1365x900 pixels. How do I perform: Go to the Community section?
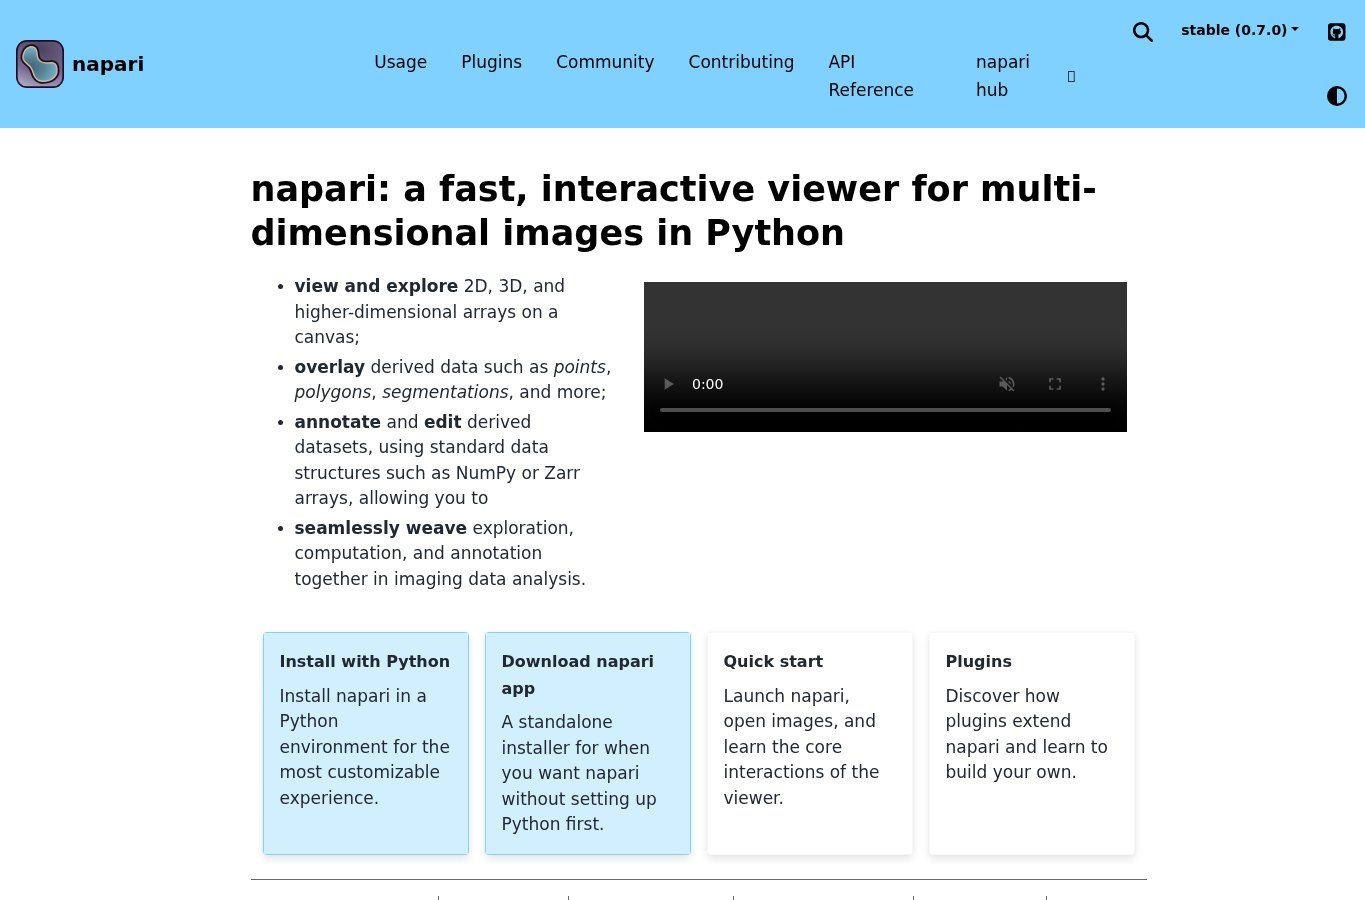coord(605,62)
